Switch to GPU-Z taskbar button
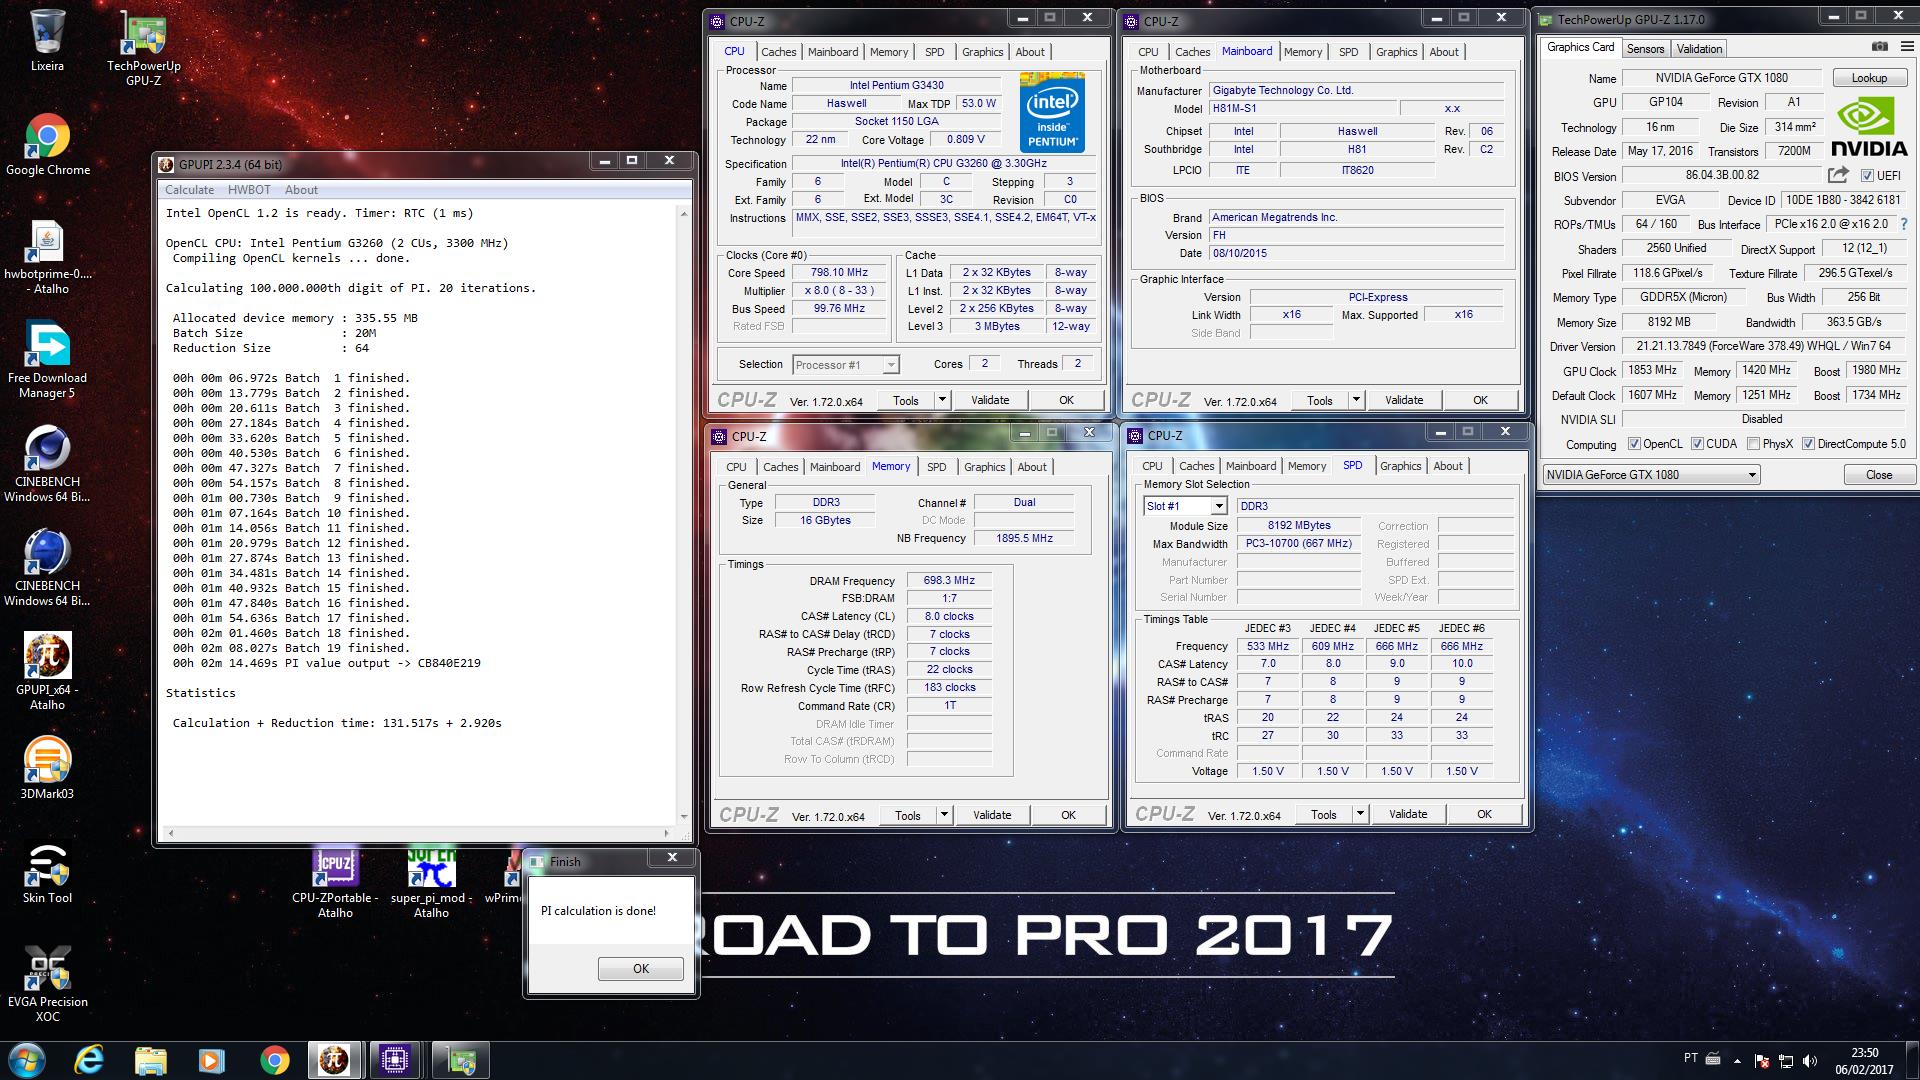The height and width of the screenshot is (1080, 1920). tap(461, 1060)
